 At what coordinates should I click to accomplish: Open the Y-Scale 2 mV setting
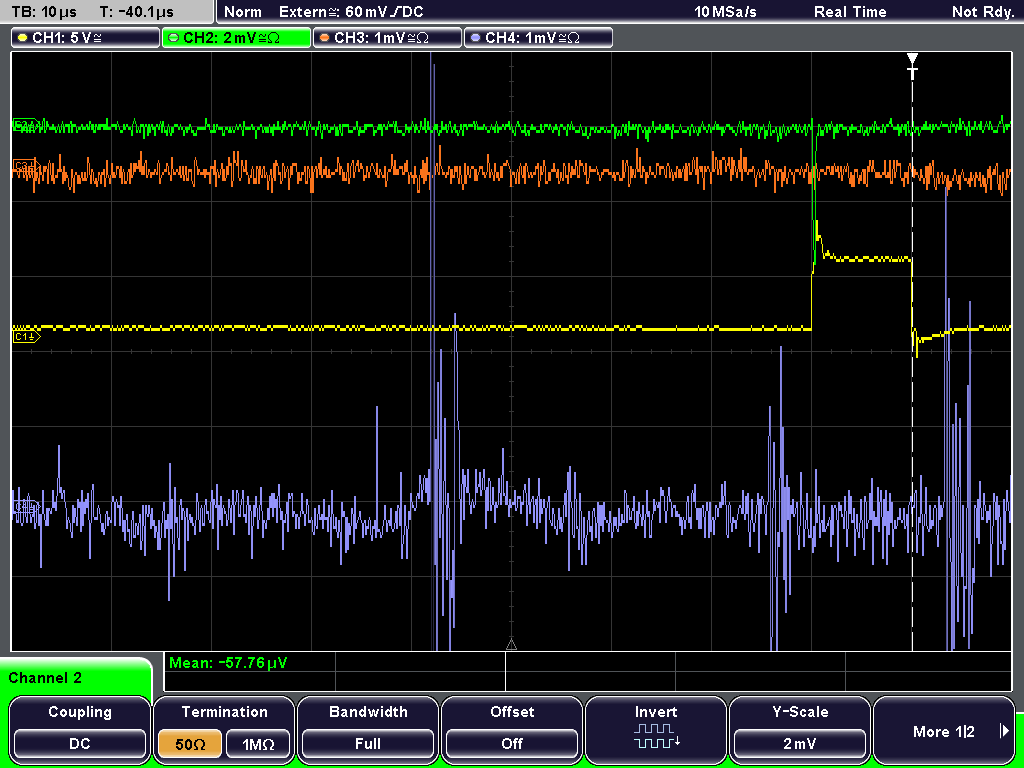(800, 729)
